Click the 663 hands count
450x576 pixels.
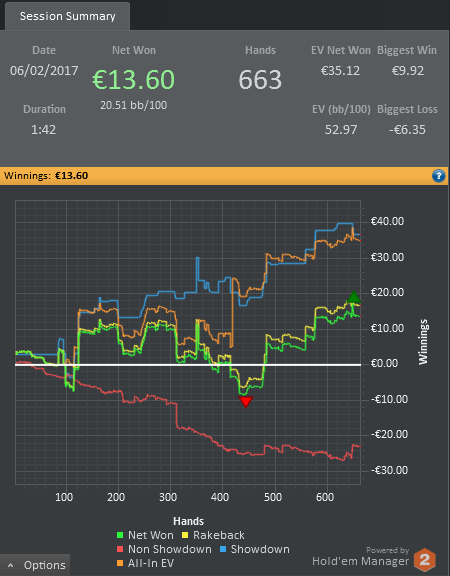click(x=260, y=80)
